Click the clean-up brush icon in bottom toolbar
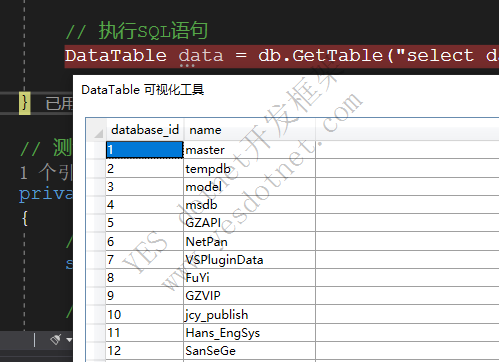 click(56, 340)
